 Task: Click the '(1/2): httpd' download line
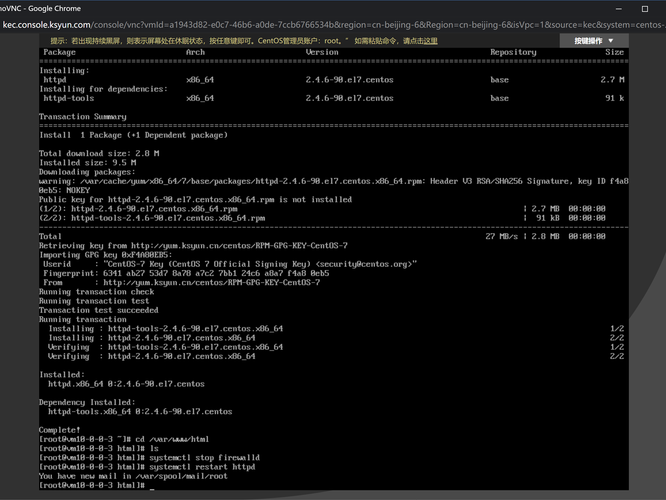tap(322, 209)
